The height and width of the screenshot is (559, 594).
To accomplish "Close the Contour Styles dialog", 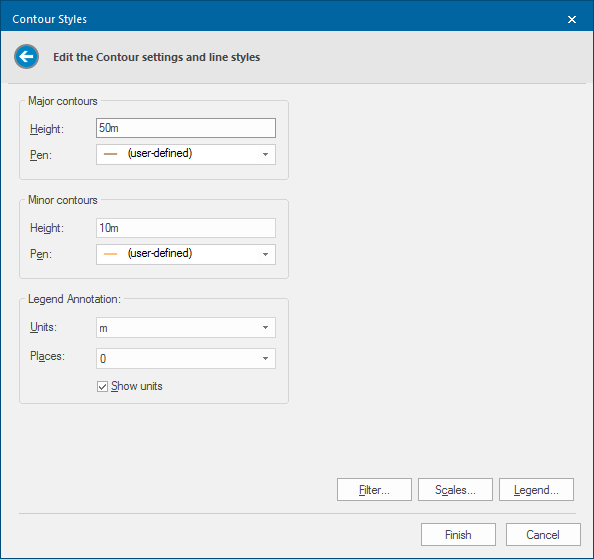I will (x=572, y=19).
